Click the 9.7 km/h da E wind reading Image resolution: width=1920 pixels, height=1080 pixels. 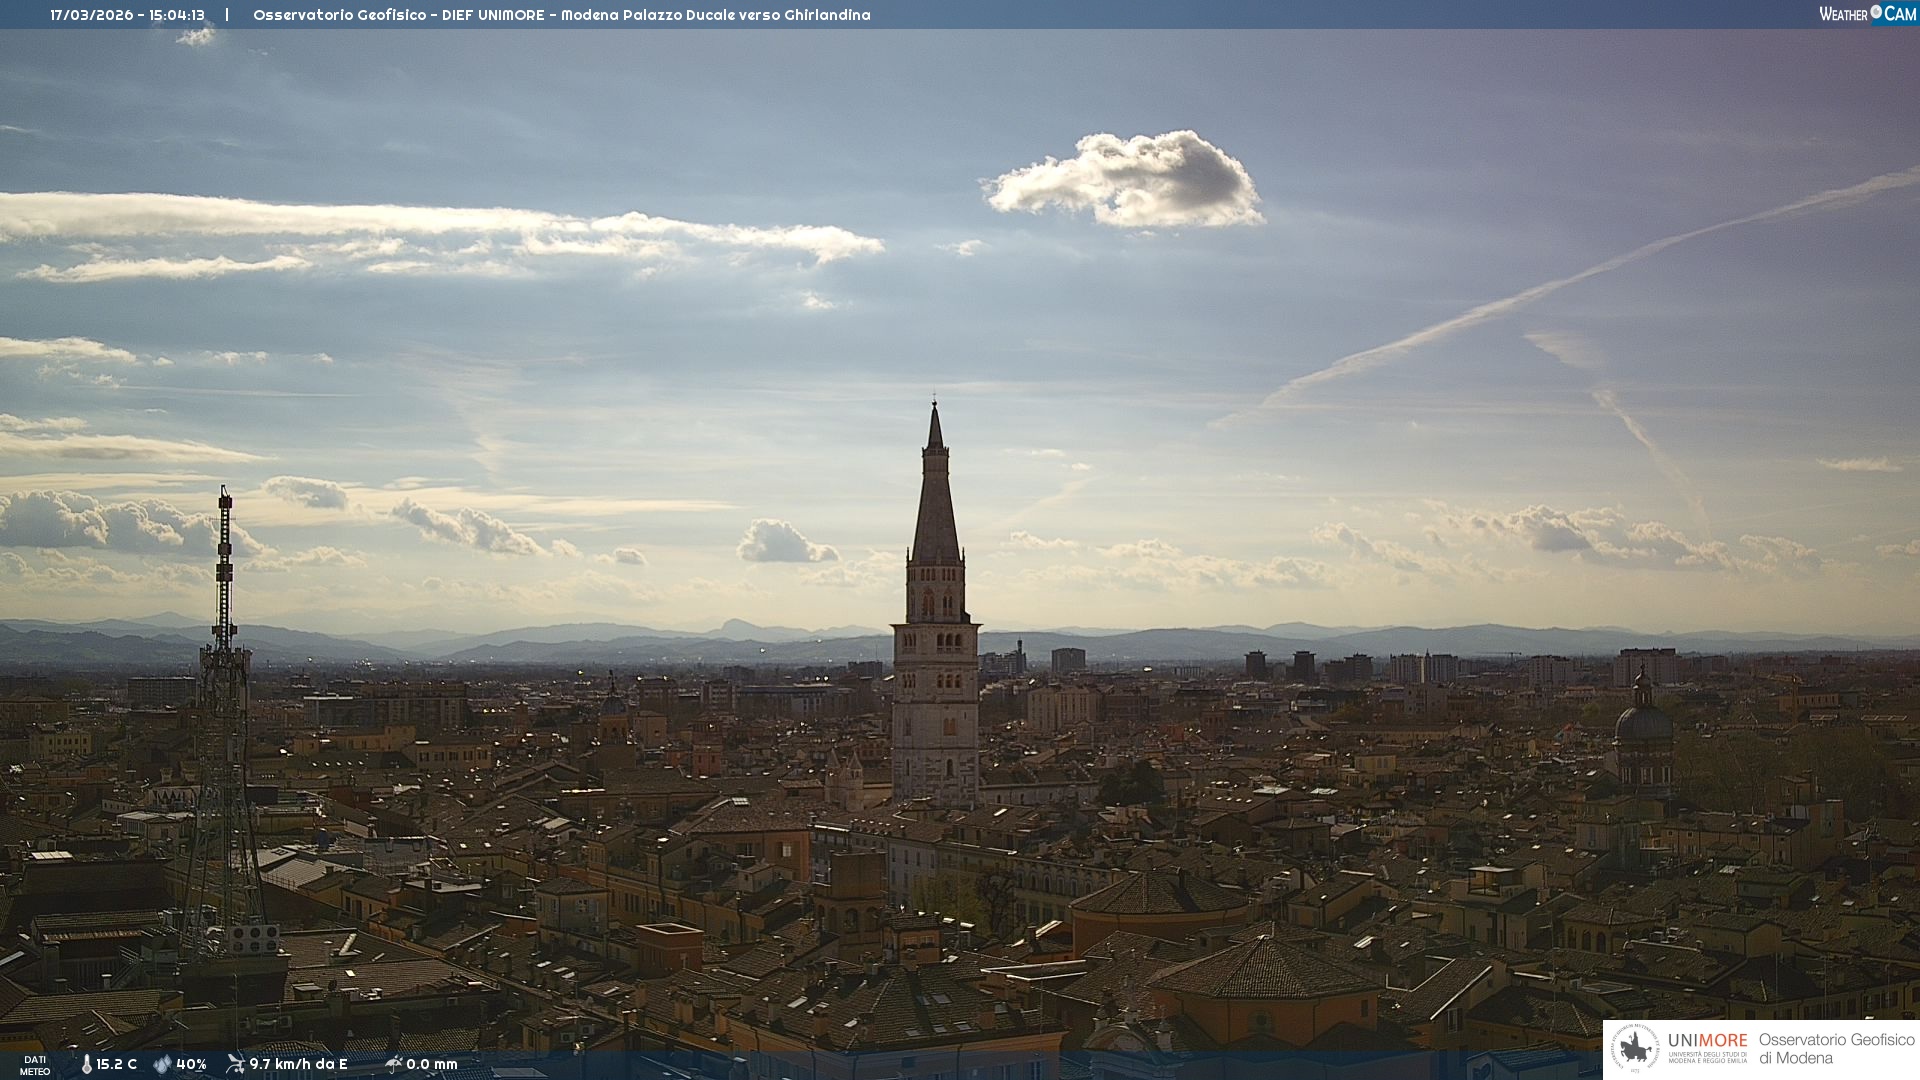tap(298, 1064)
